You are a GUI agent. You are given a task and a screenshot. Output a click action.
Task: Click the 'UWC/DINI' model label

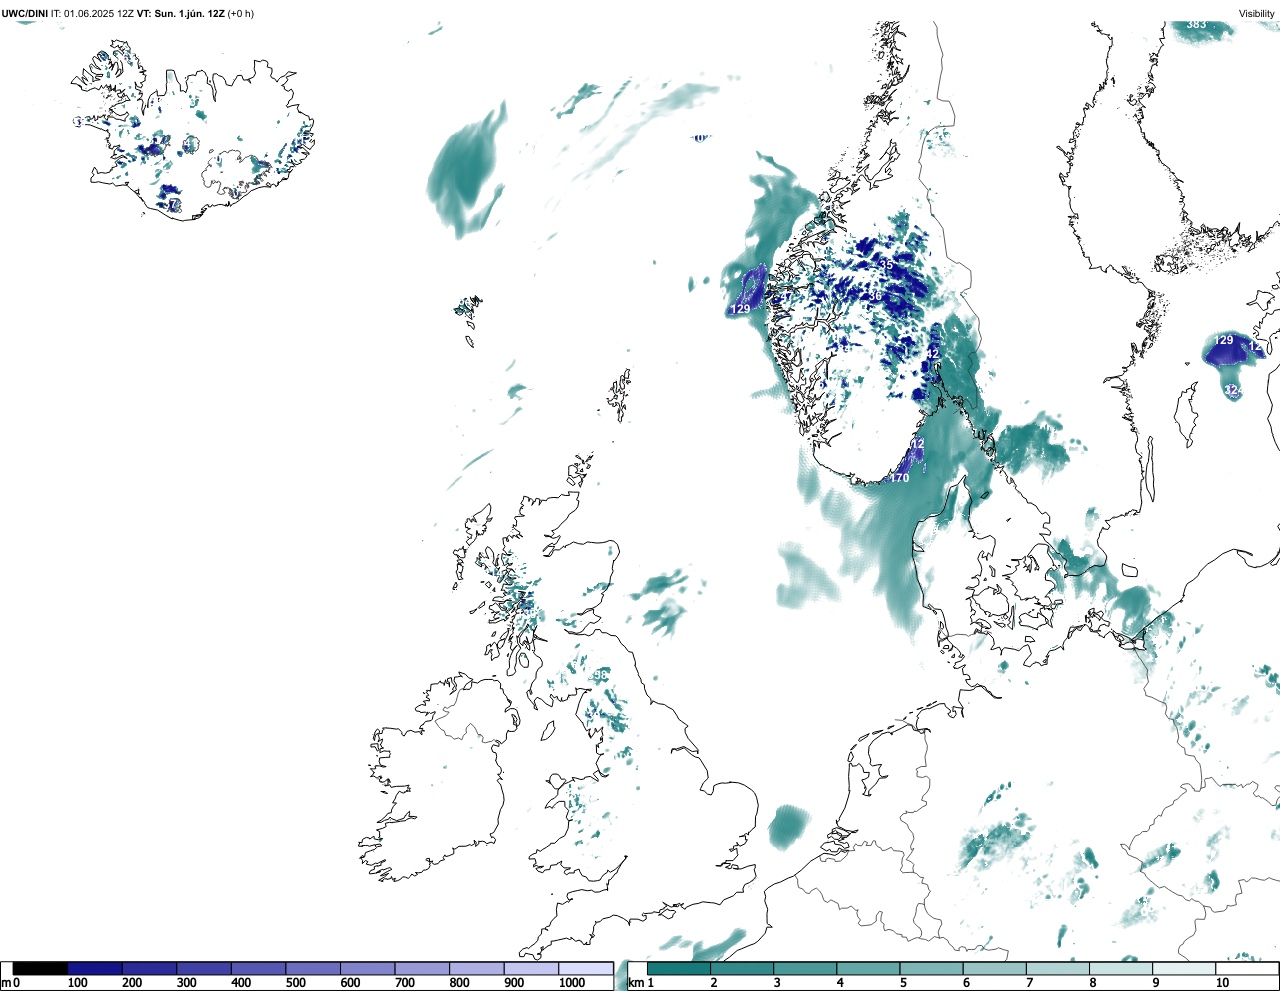point(25,13)
